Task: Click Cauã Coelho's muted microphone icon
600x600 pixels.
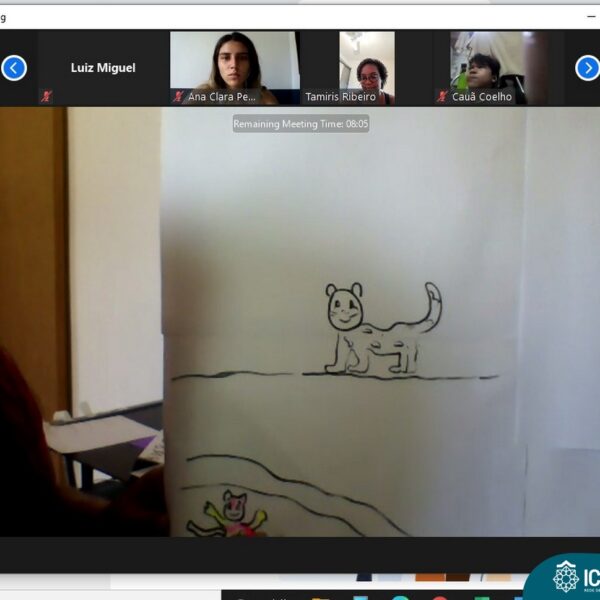Action: (442, 97)
